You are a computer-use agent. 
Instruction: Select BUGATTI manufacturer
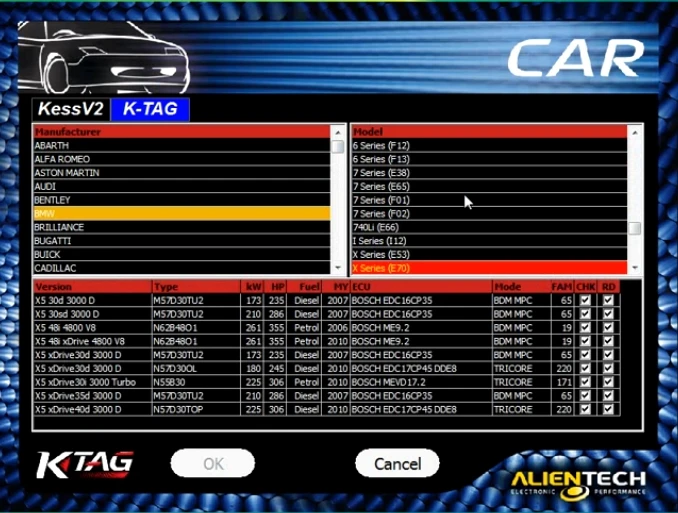[182, 241]
